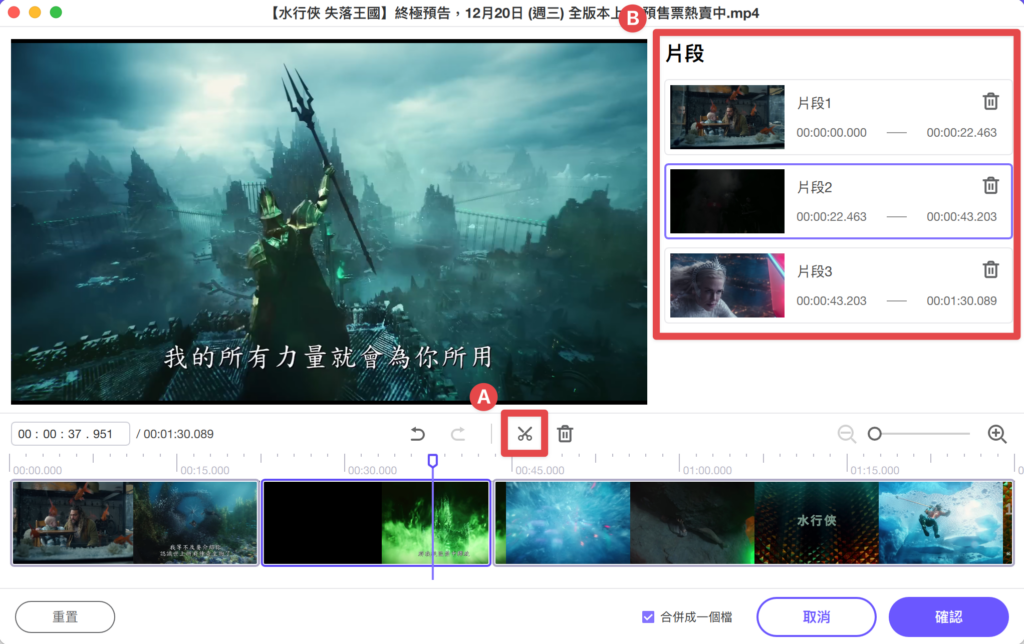Click the video preview area
The image size is (1024, 644).
coord(329,221)
